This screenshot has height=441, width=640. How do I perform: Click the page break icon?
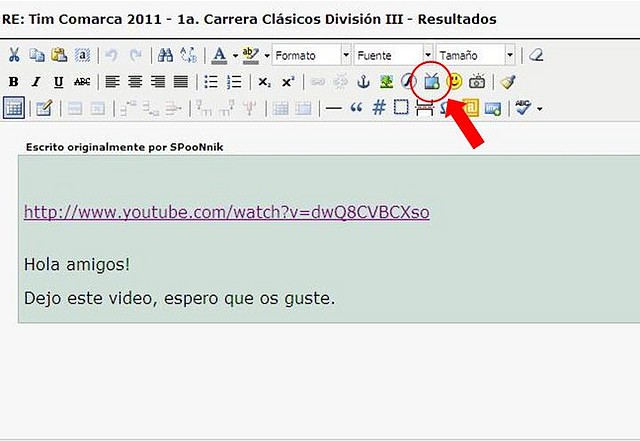point(424,108)
